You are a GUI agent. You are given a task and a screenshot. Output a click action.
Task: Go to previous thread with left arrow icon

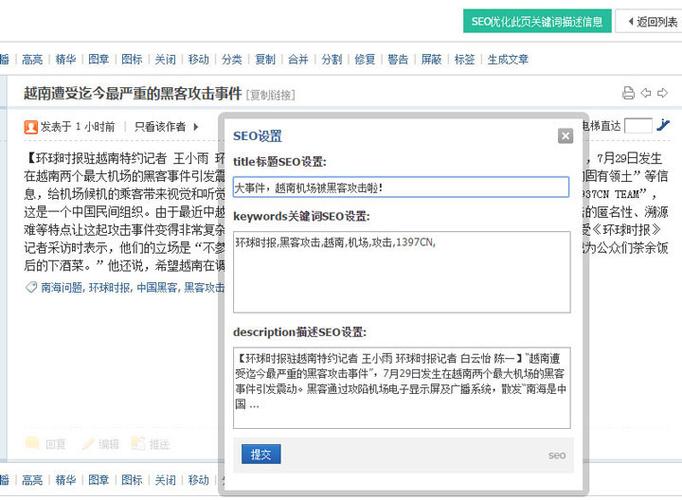click(x=646, y=93)
